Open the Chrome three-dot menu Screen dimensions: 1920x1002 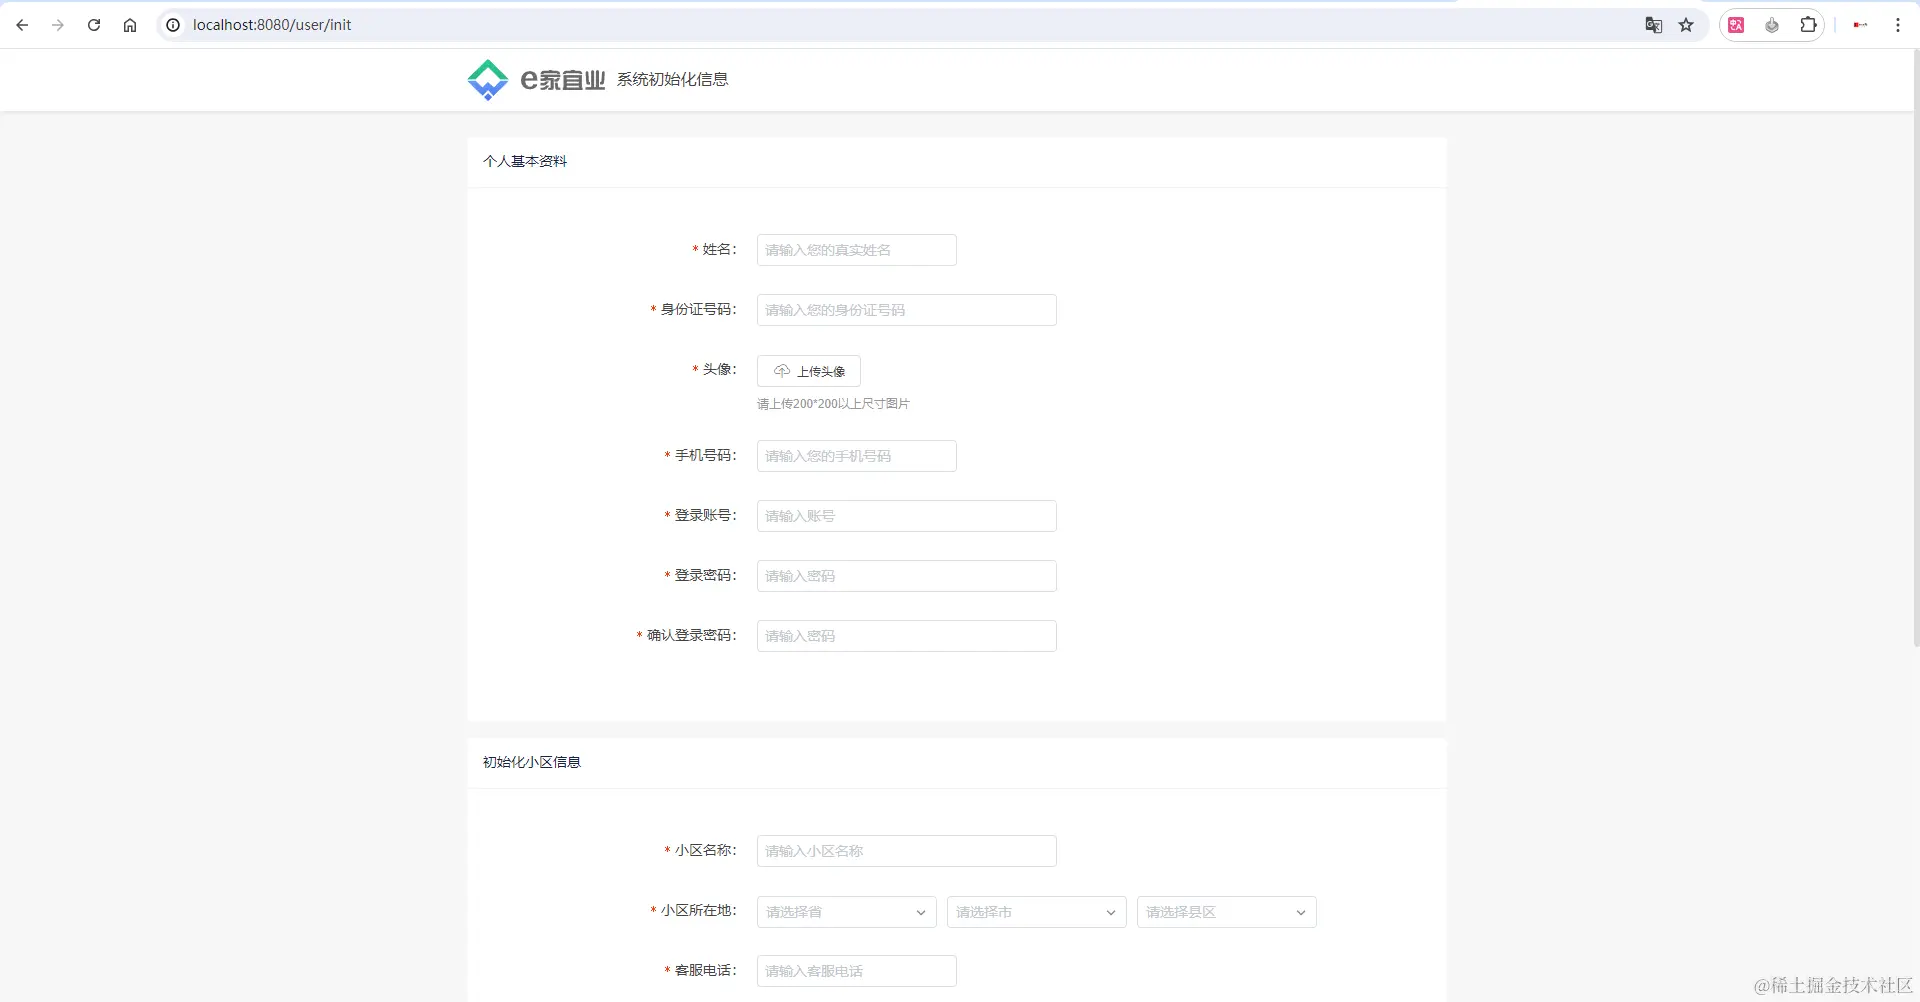pos(1898,25)
